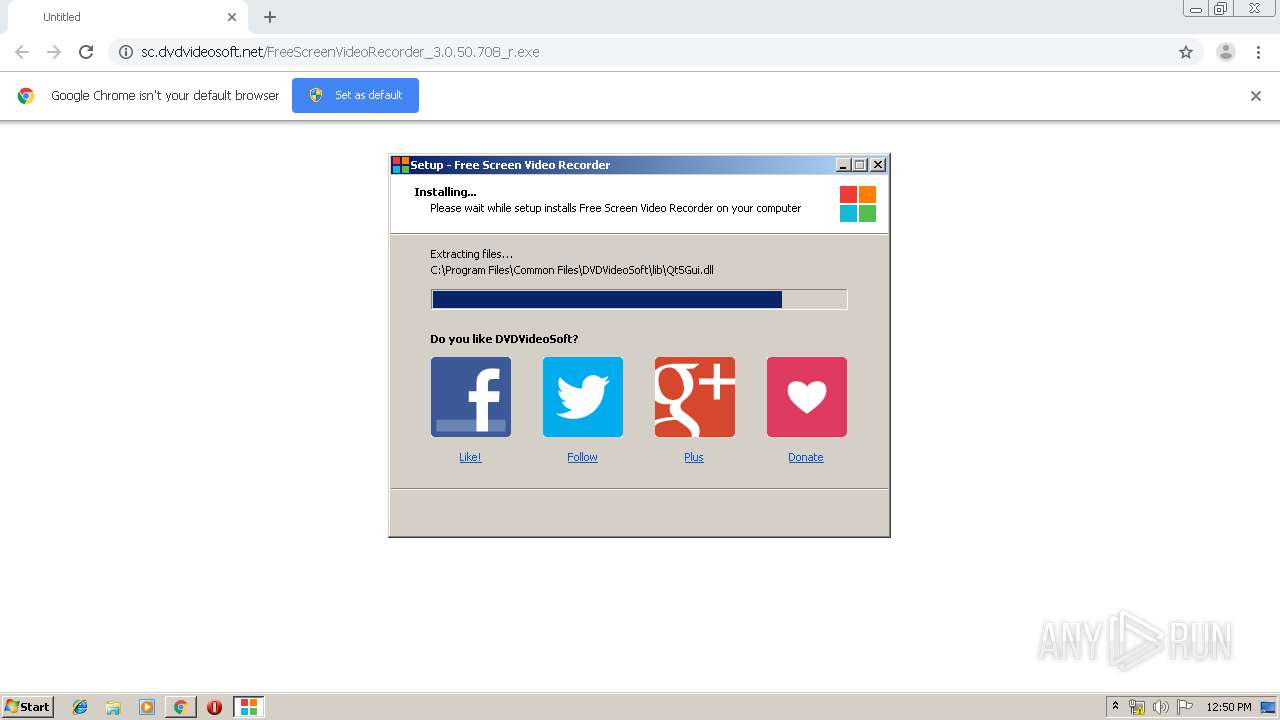The image size is (1280, 720).
Task: Click the 12:50 PM clock
Action: [x=1229, y=707]
